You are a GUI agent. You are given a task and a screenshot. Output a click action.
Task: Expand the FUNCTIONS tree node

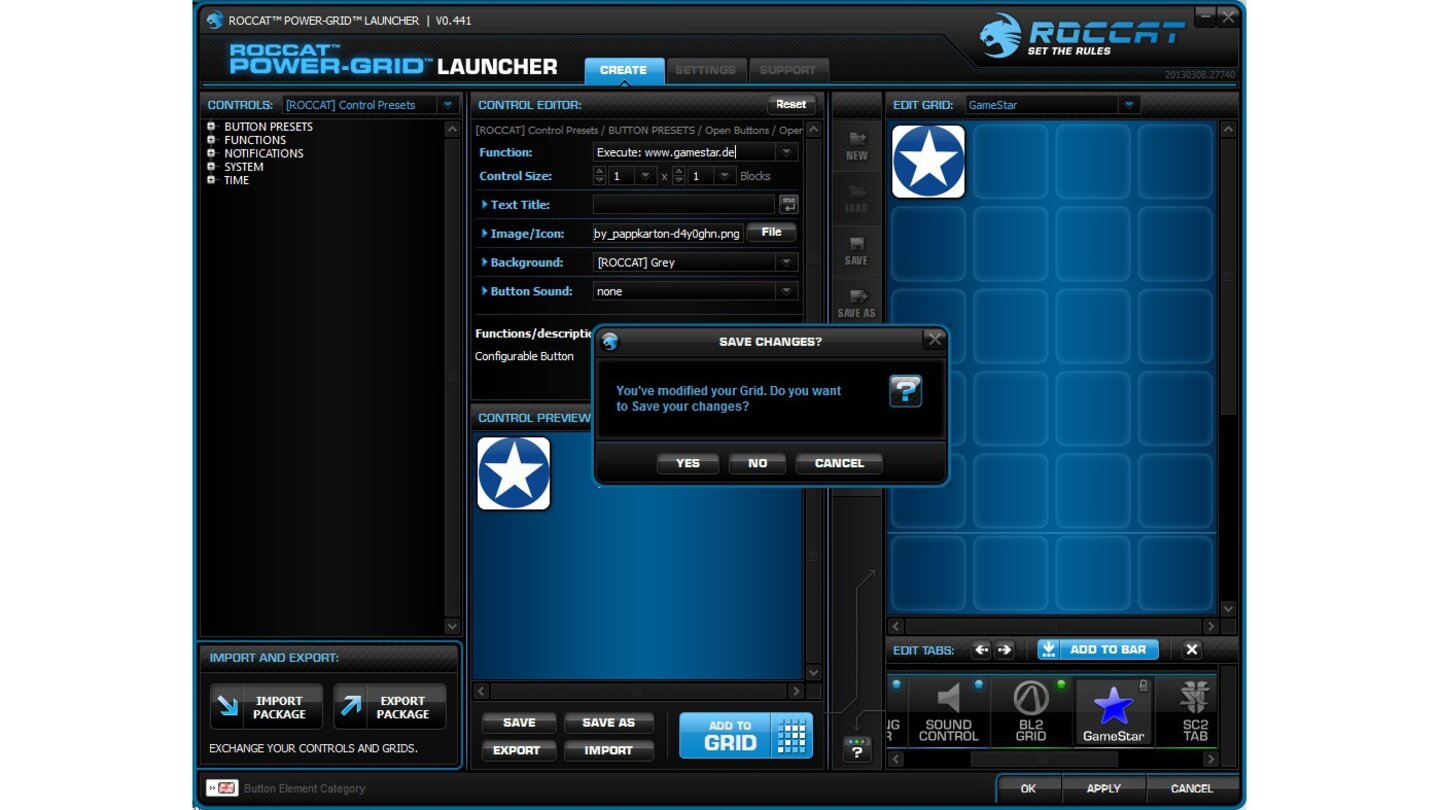[x=211, y=140]
